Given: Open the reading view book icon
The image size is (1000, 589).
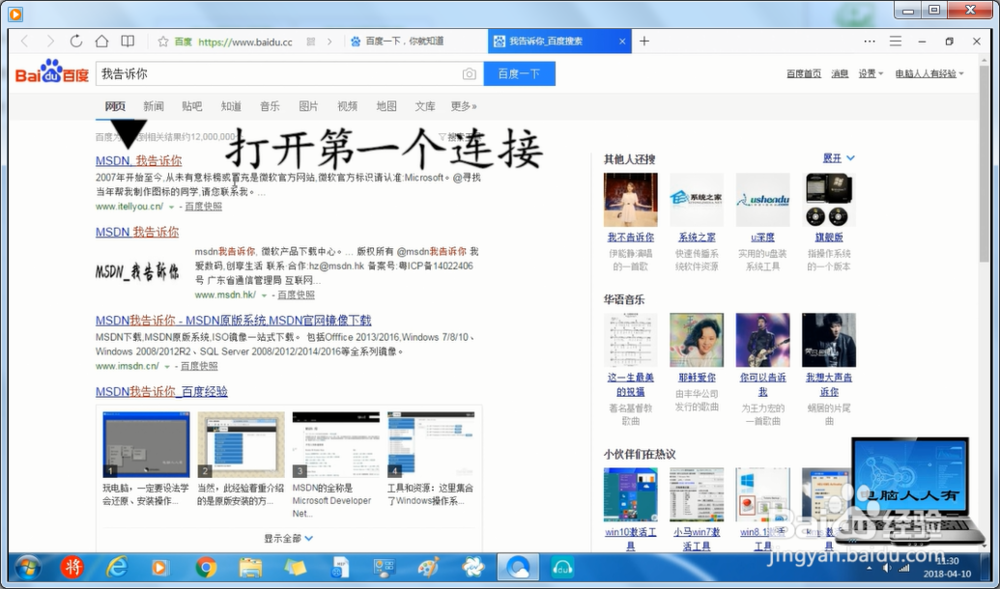Looking at the screenshot, I should tap(128, 41).
